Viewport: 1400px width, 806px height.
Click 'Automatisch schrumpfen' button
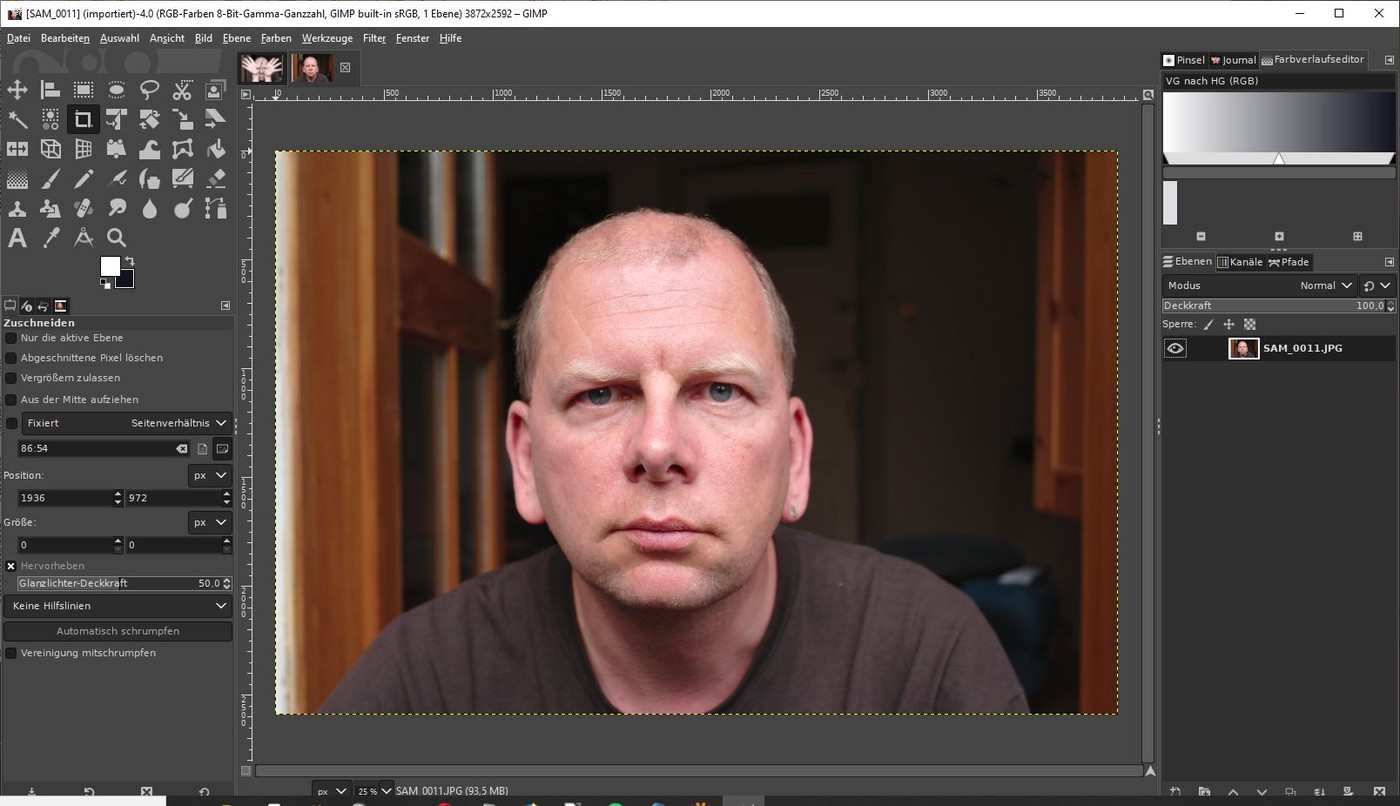[118, 631]
